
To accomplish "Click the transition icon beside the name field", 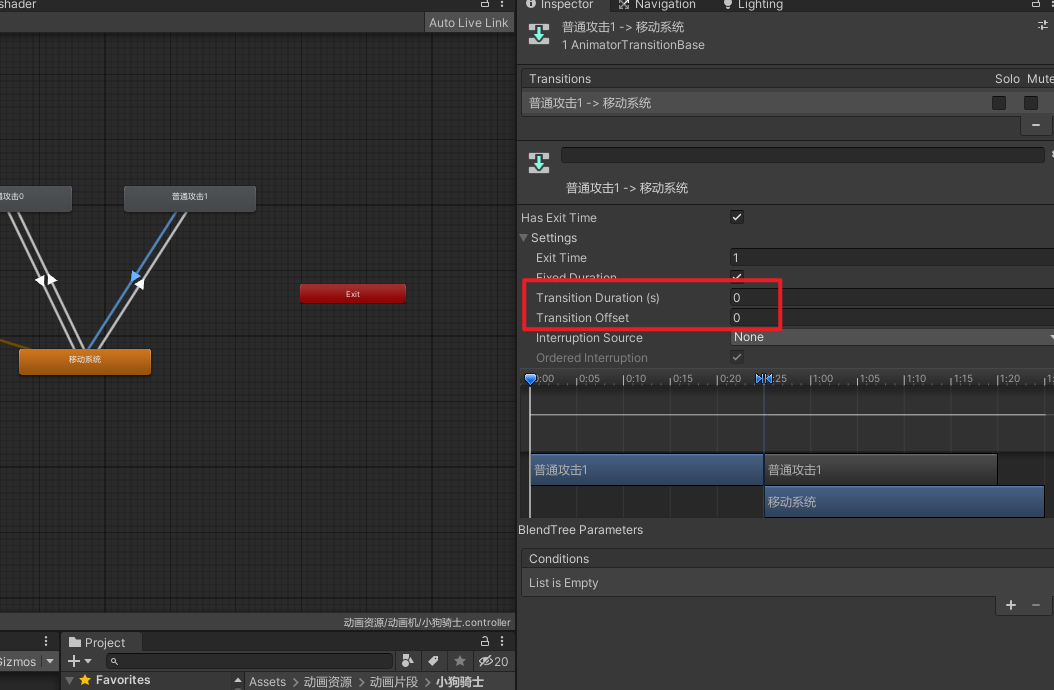I will tap(538, 162).
